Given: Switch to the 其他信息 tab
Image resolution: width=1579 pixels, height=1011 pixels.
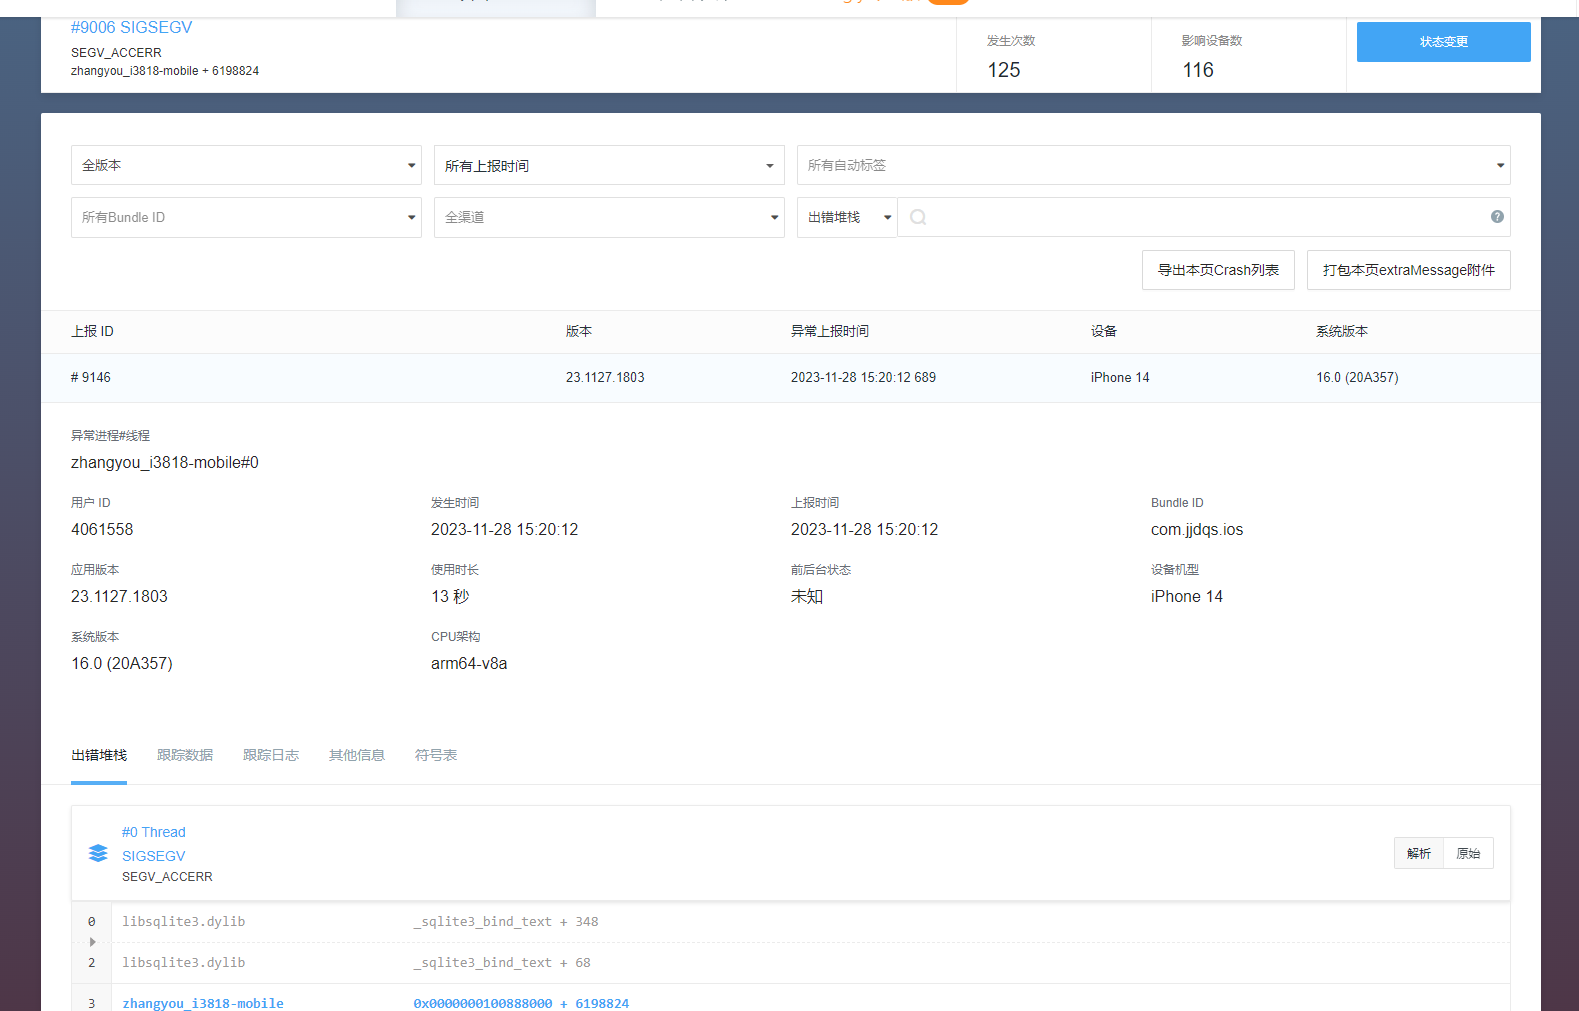Looking at the screenshot, I should coord(357,755).
